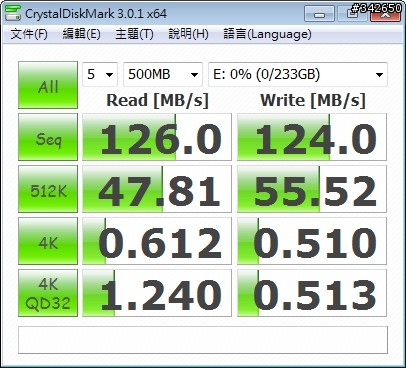Click the 4K write result 0.510
Image resolution: width=406 pixels, height=368 pixels.
click(312, 241)
